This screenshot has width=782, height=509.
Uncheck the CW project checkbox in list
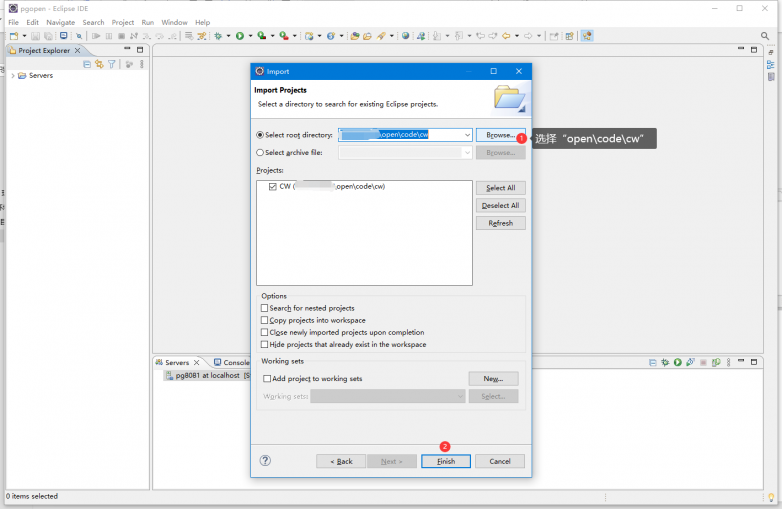click(273, 186)
